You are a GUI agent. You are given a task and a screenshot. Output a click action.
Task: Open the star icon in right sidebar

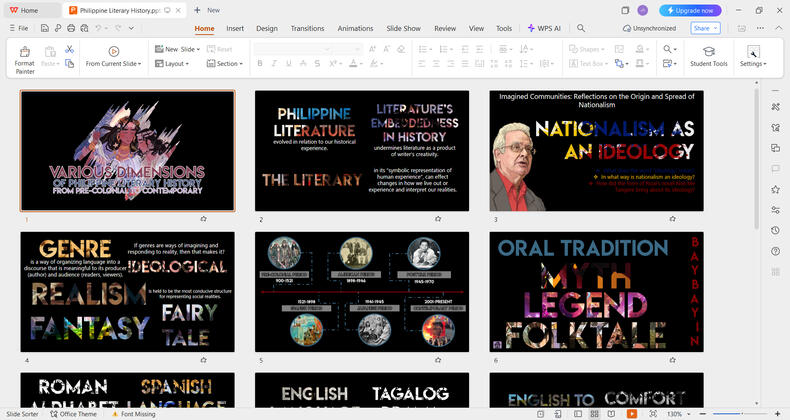[775, 189]
